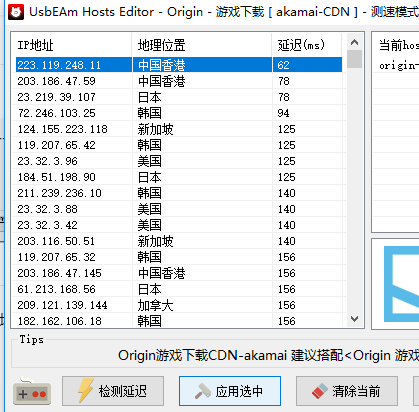Image resolution: width=419 pixels, height=412 pixels.
Task: Click the 检测延迟 button label
Action: click(122, 391)
